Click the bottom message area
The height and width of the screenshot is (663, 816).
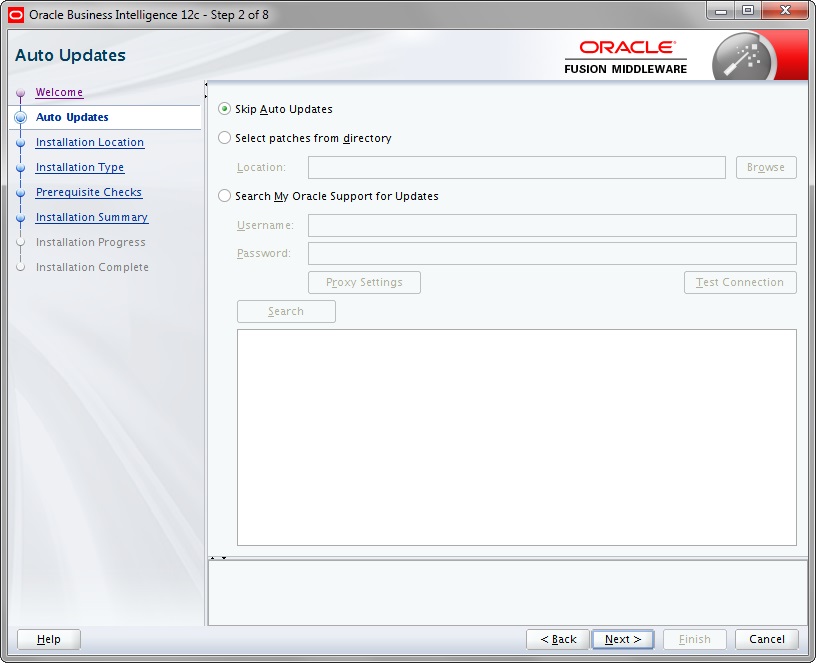tap(507, 593)
